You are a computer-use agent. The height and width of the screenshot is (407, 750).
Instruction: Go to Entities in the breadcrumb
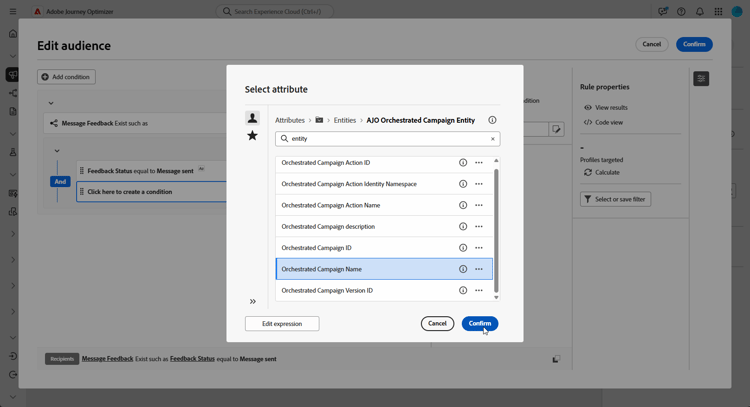(x=345, y=120)
